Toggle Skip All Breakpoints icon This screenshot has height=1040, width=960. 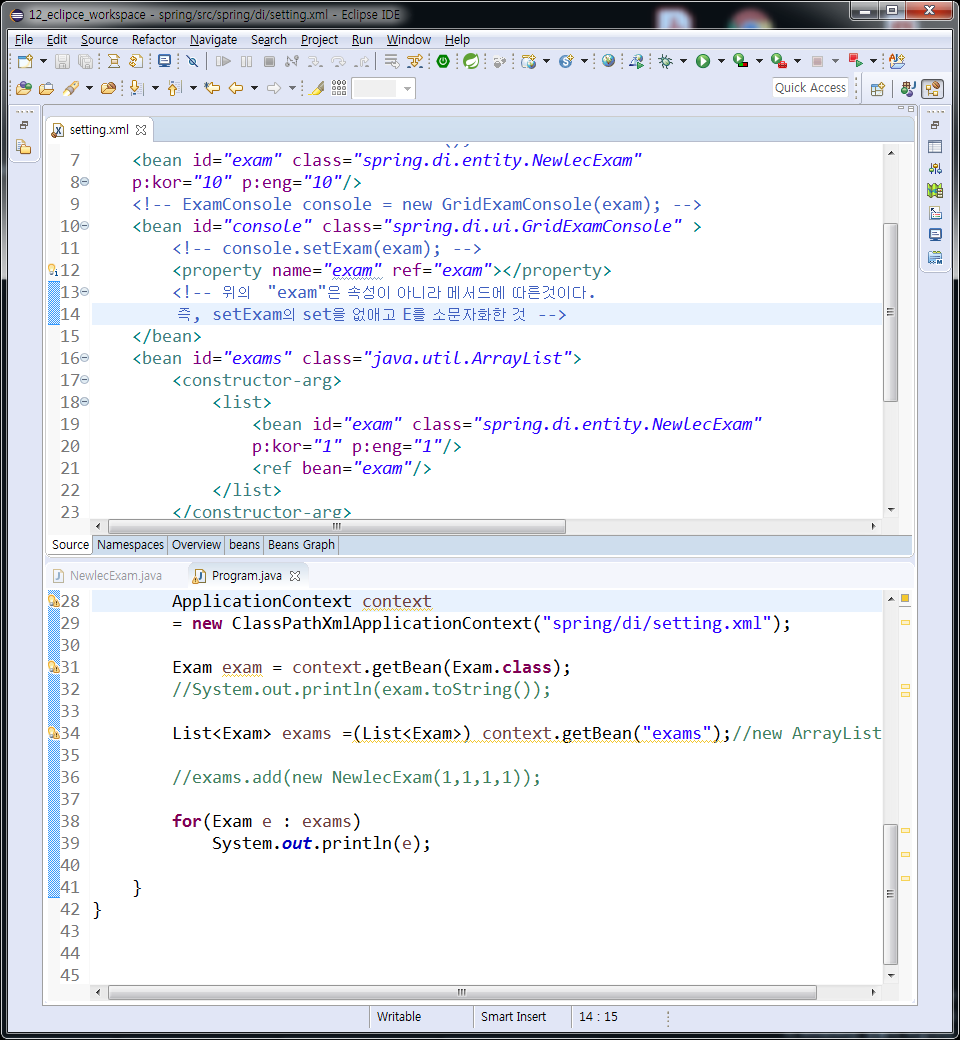(x=192, y=62)
